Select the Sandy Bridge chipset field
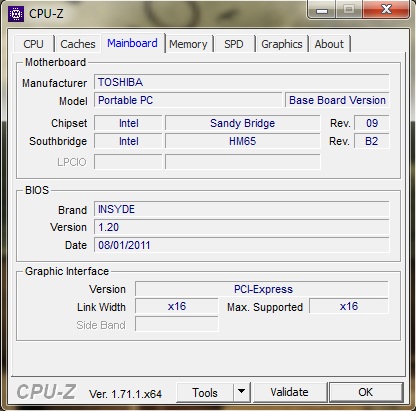This screenshot has height=411, width=416. [243, 123]
